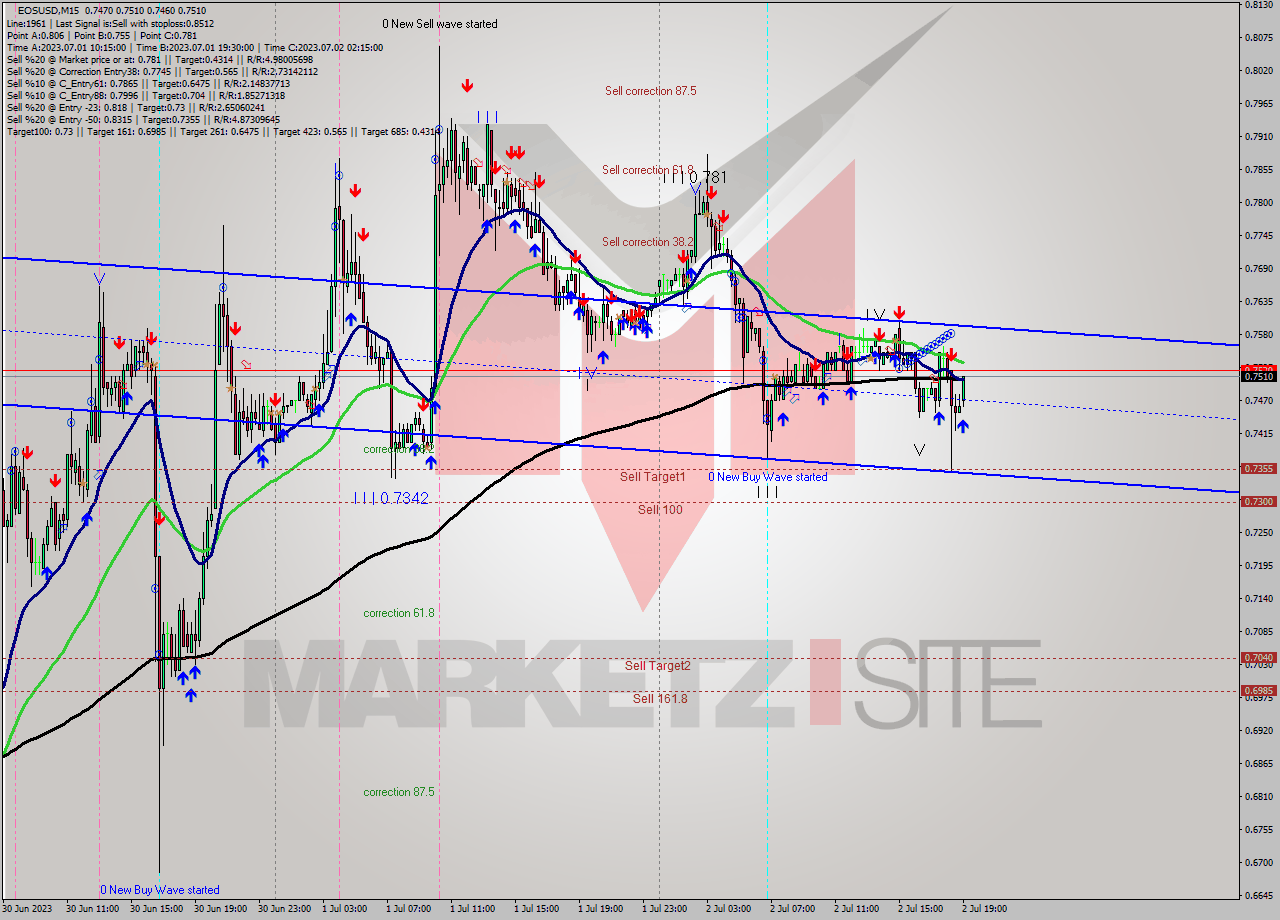This screenshot has width=1280, height=920.
Task: Select the 'Sell correction 87.5' label
Action: click(650, 91)
